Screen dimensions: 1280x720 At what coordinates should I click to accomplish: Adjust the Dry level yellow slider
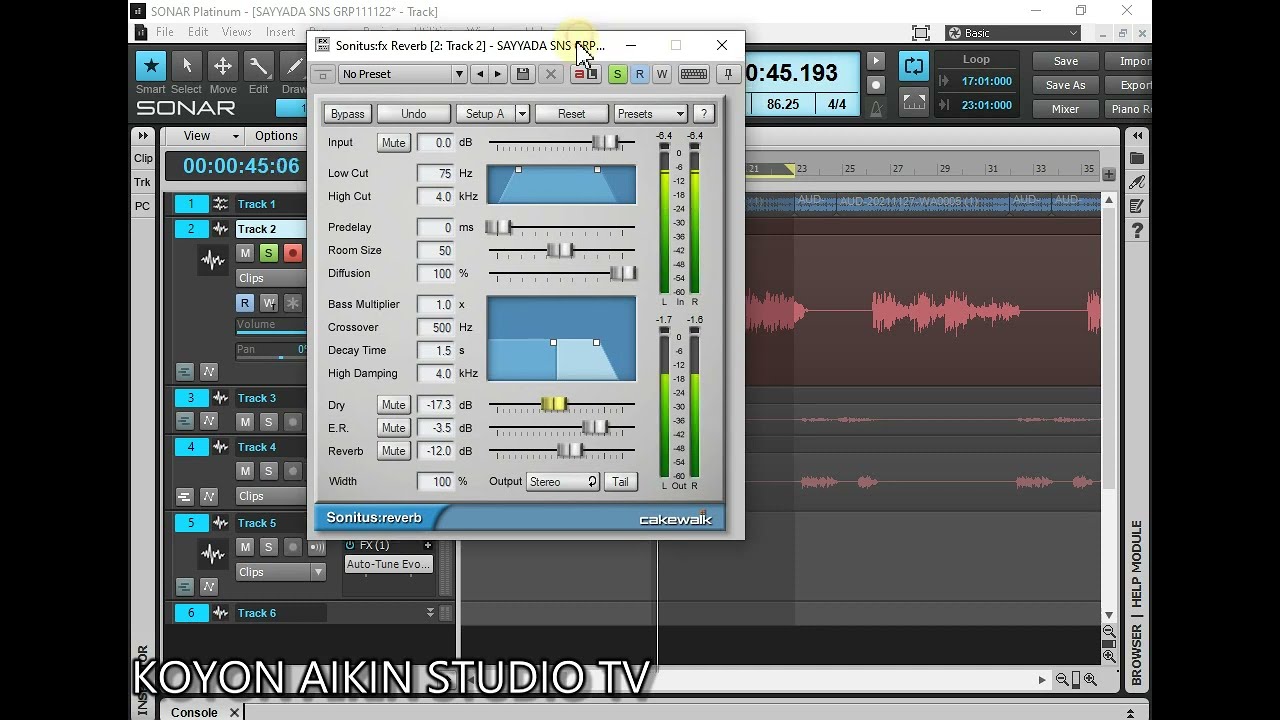(x=554, y=404)
